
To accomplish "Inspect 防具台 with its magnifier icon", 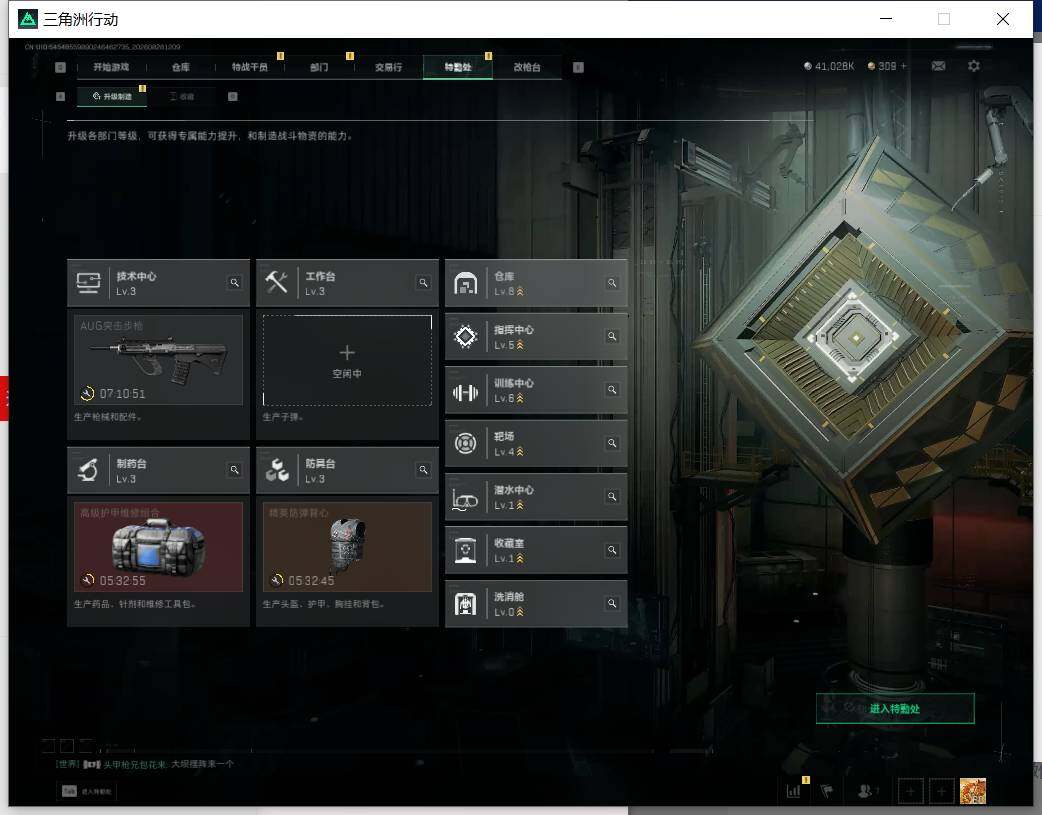I will click(423, 470).
